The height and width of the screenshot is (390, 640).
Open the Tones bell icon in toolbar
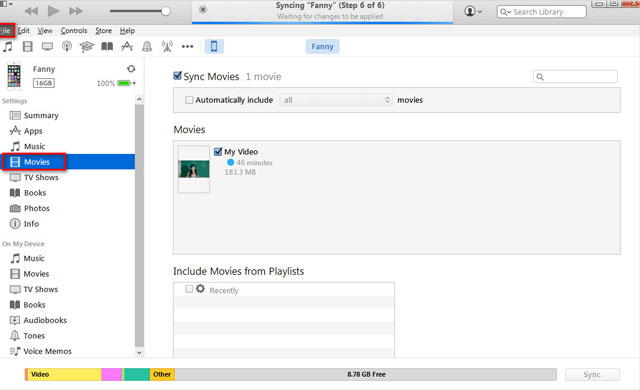(x=147, y=47)
